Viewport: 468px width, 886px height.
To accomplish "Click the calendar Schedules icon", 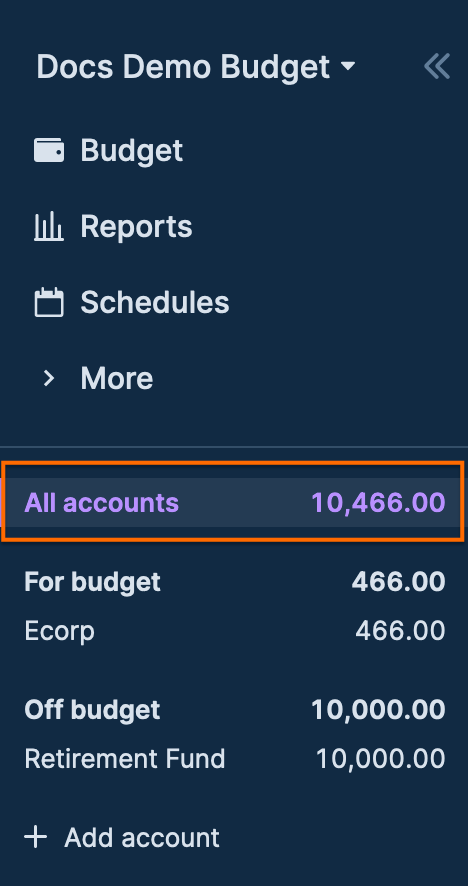I will 49,302.
